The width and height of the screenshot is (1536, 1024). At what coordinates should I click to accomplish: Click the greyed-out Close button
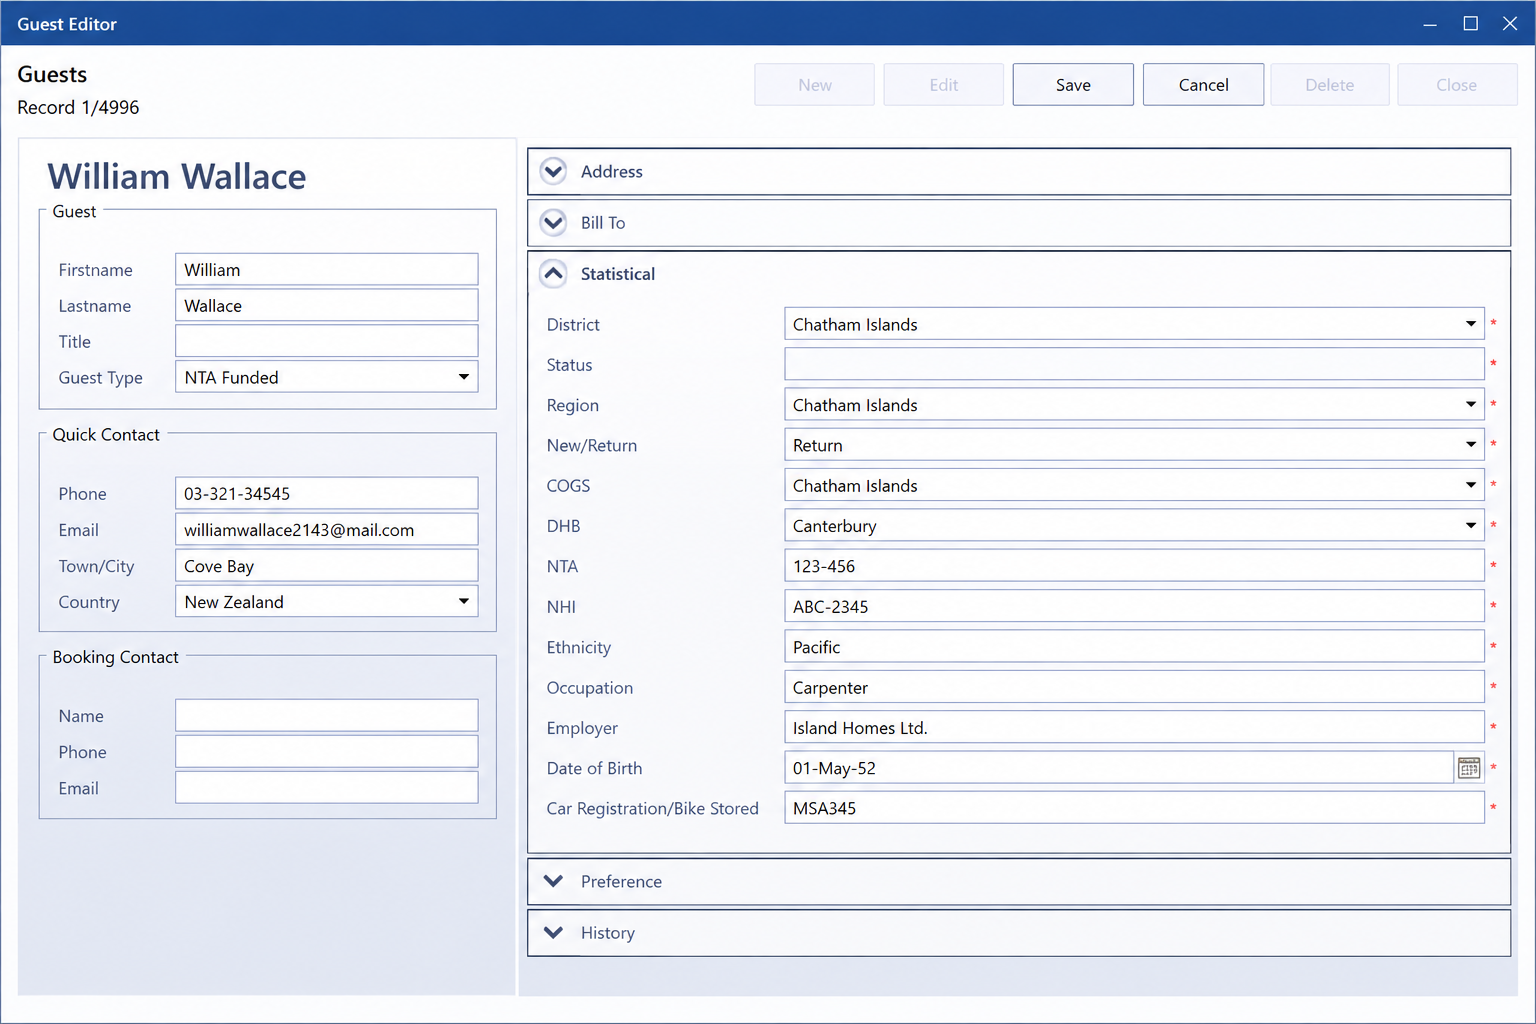click(x=1456, y=85)
